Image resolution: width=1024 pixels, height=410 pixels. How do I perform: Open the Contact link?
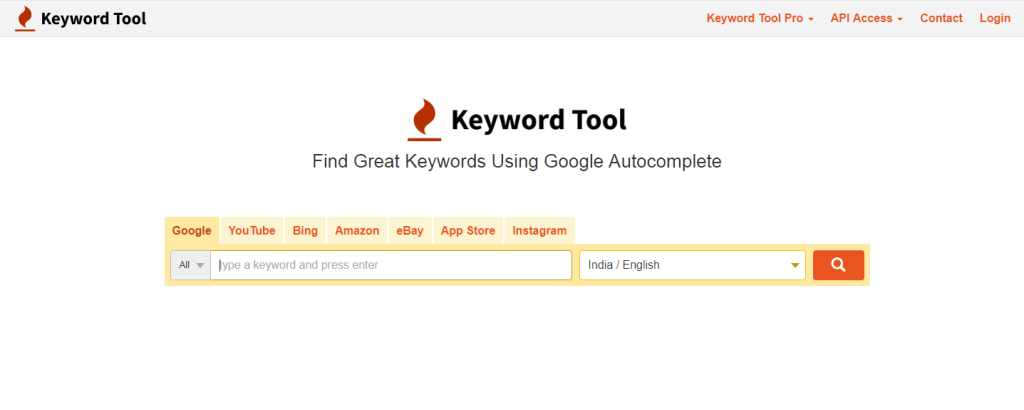click(x=941, y=18)
